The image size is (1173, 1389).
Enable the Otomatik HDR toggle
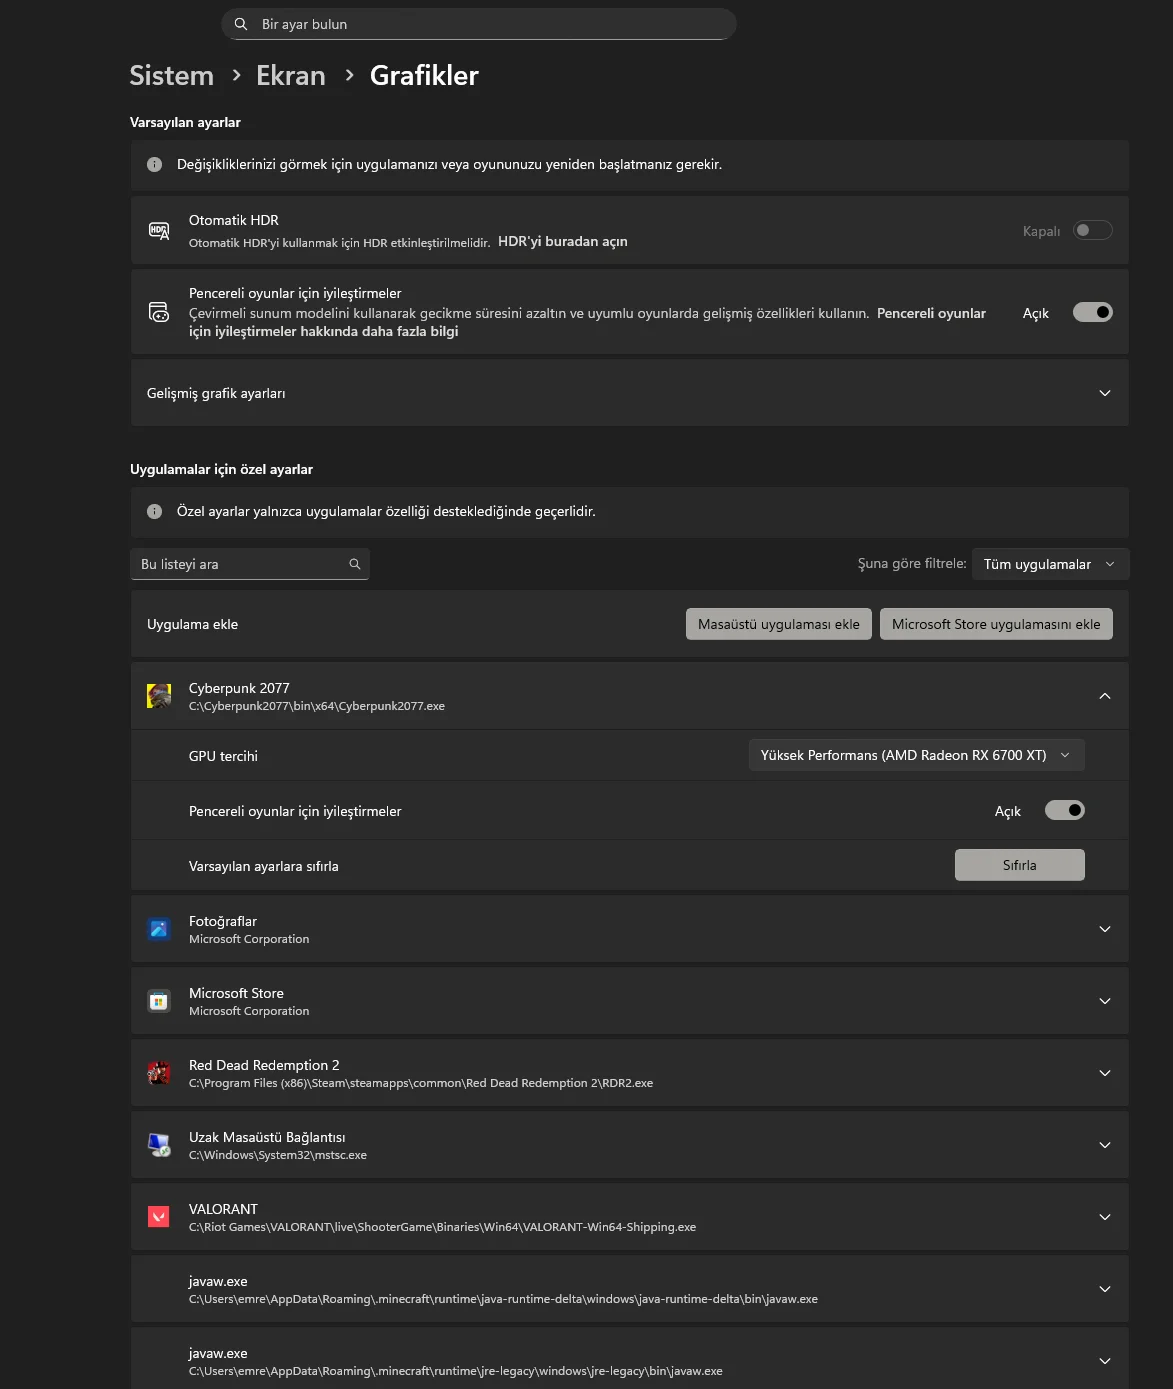(1093, 230)
